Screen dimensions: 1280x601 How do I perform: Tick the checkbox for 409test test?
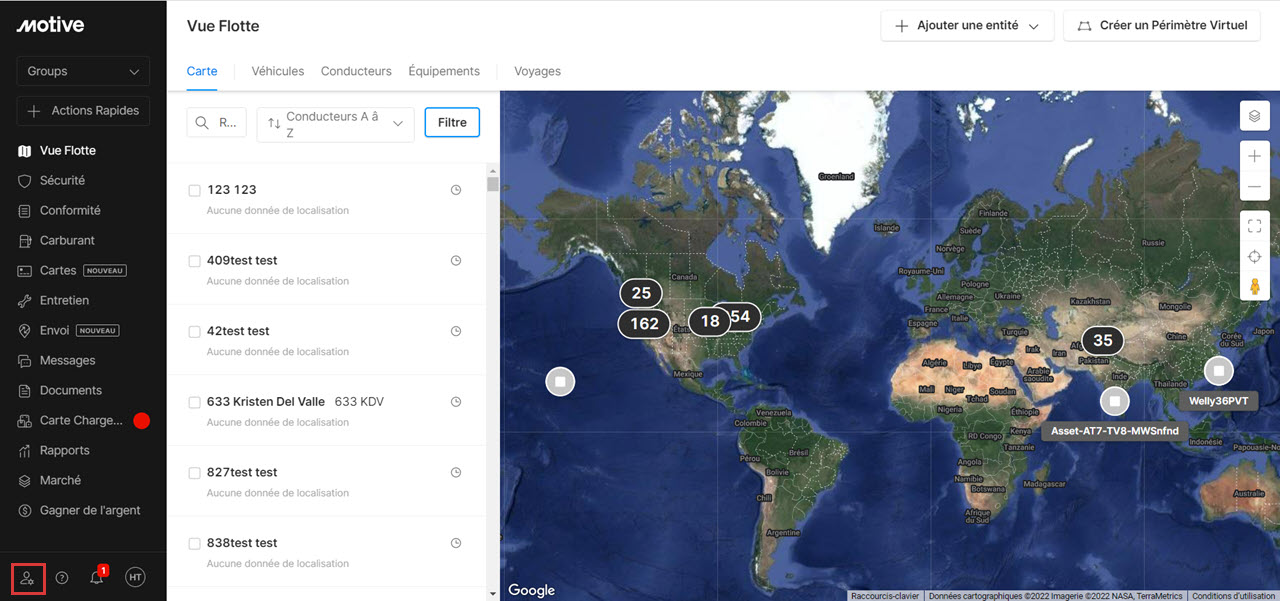195,261
